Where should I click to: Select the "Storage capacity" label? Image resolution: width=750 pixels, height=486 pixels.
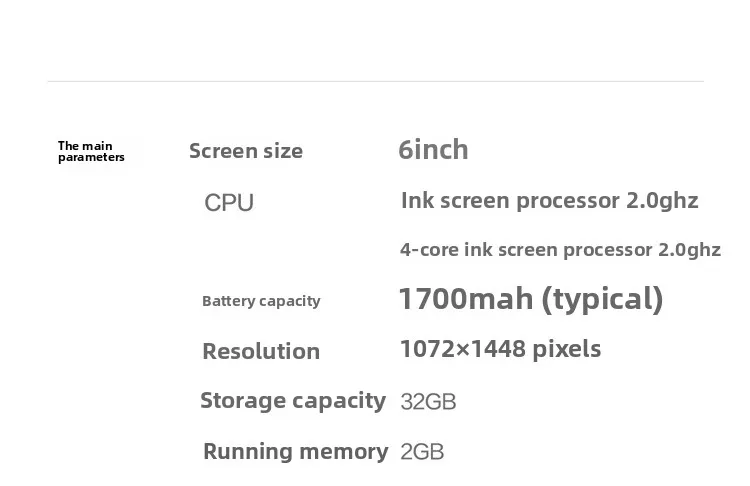click(x=293, y=401)
